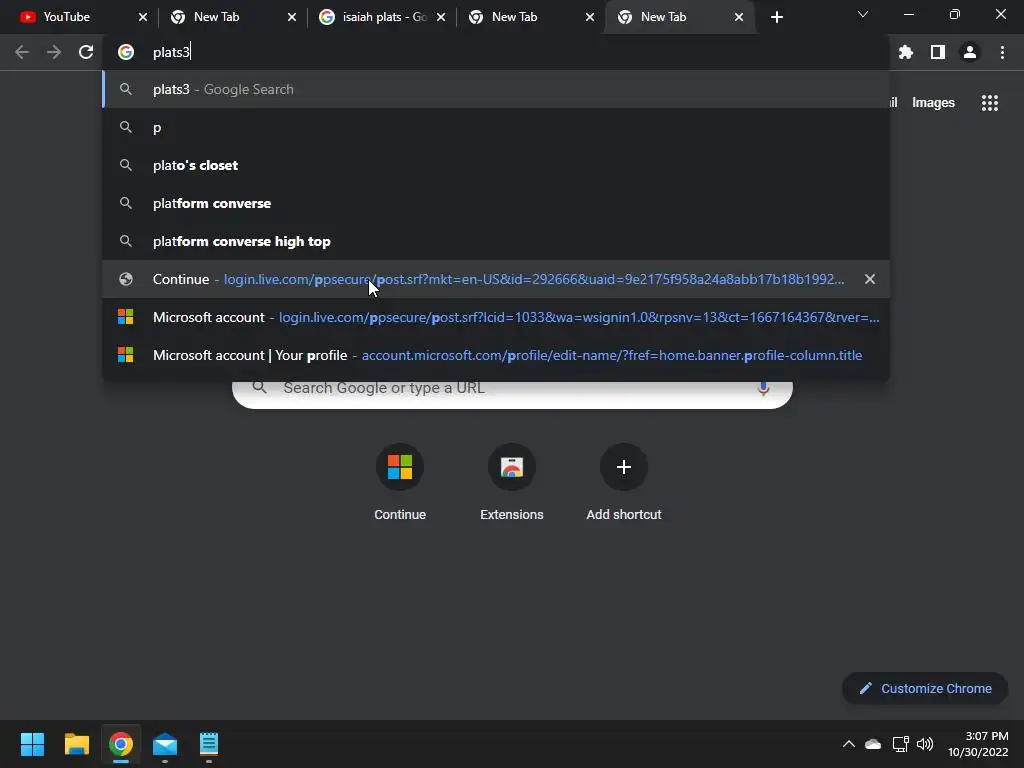This screenshot has height=768, width=1024.
Task: Select plats3 Google Search suggestion
Action: 496,89
